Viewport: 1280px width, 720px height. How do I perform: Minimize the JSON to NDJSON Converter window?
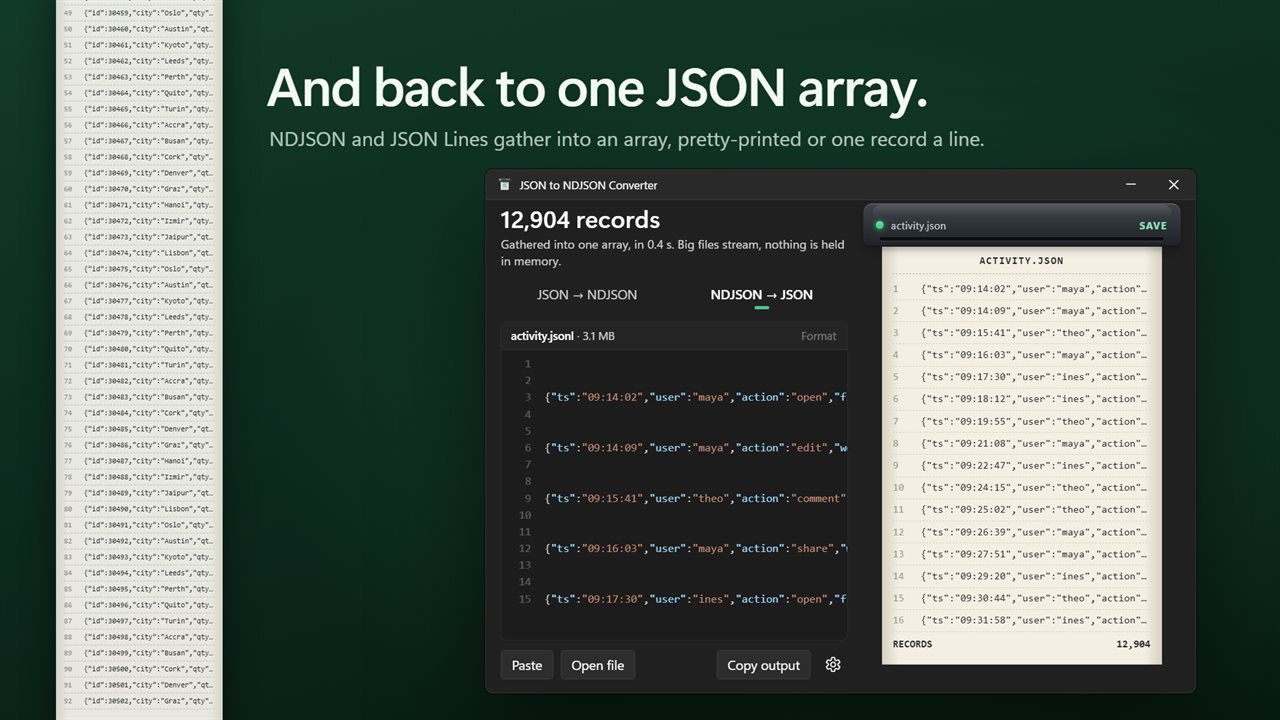1131,185
